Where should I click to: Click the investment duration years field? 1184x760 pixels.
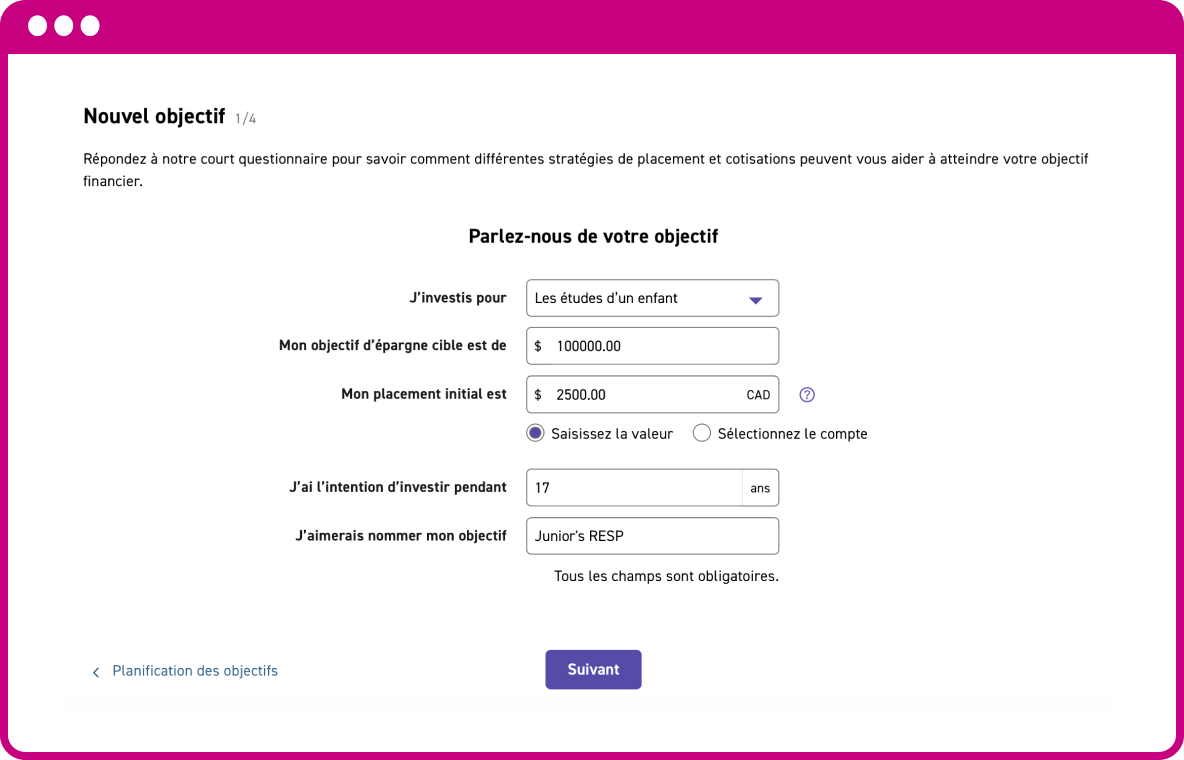click(x=633, y=488)
